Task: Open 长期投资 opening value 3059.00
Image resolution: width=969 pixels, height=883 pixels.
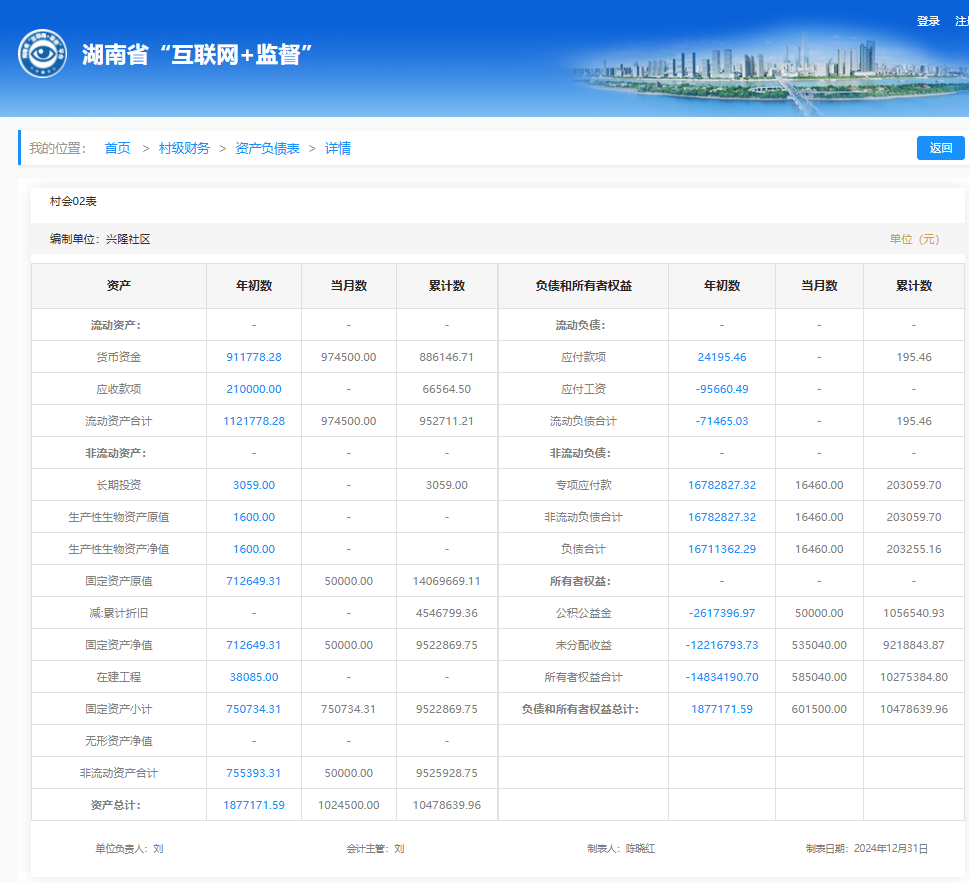Action: coord(254,485)
